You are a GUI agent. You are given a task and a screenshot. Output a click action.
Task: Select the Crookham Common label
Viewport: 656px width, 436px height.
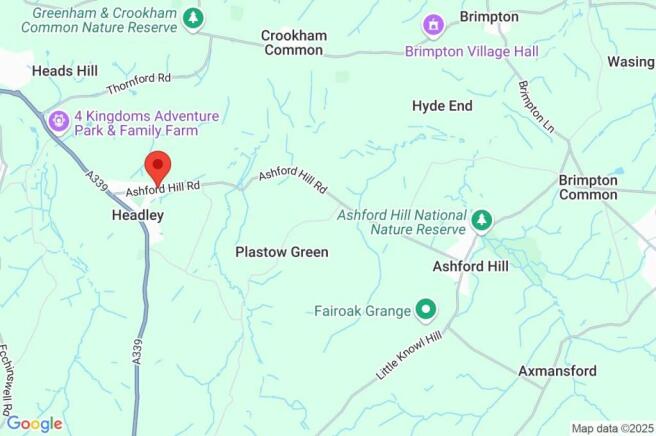tap(294, 43)
